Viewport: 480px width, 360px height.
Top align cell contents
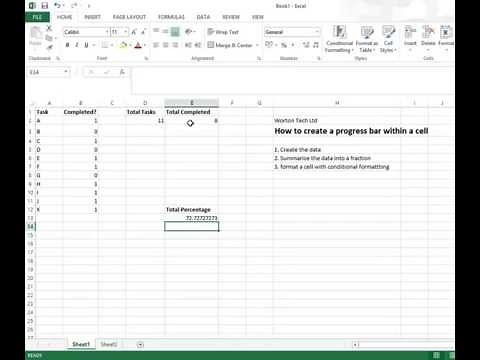156,32
